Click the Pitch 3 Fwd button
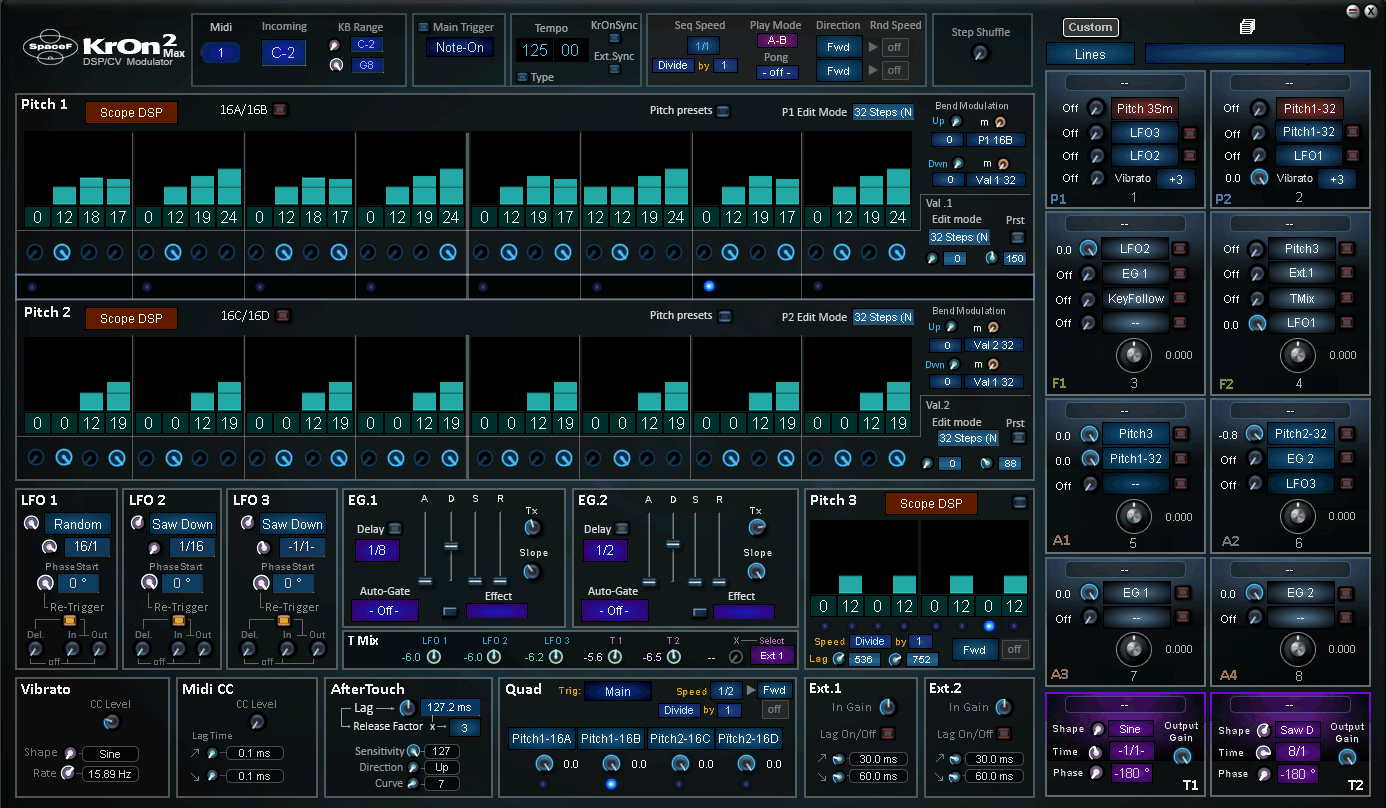 (975, 649)
